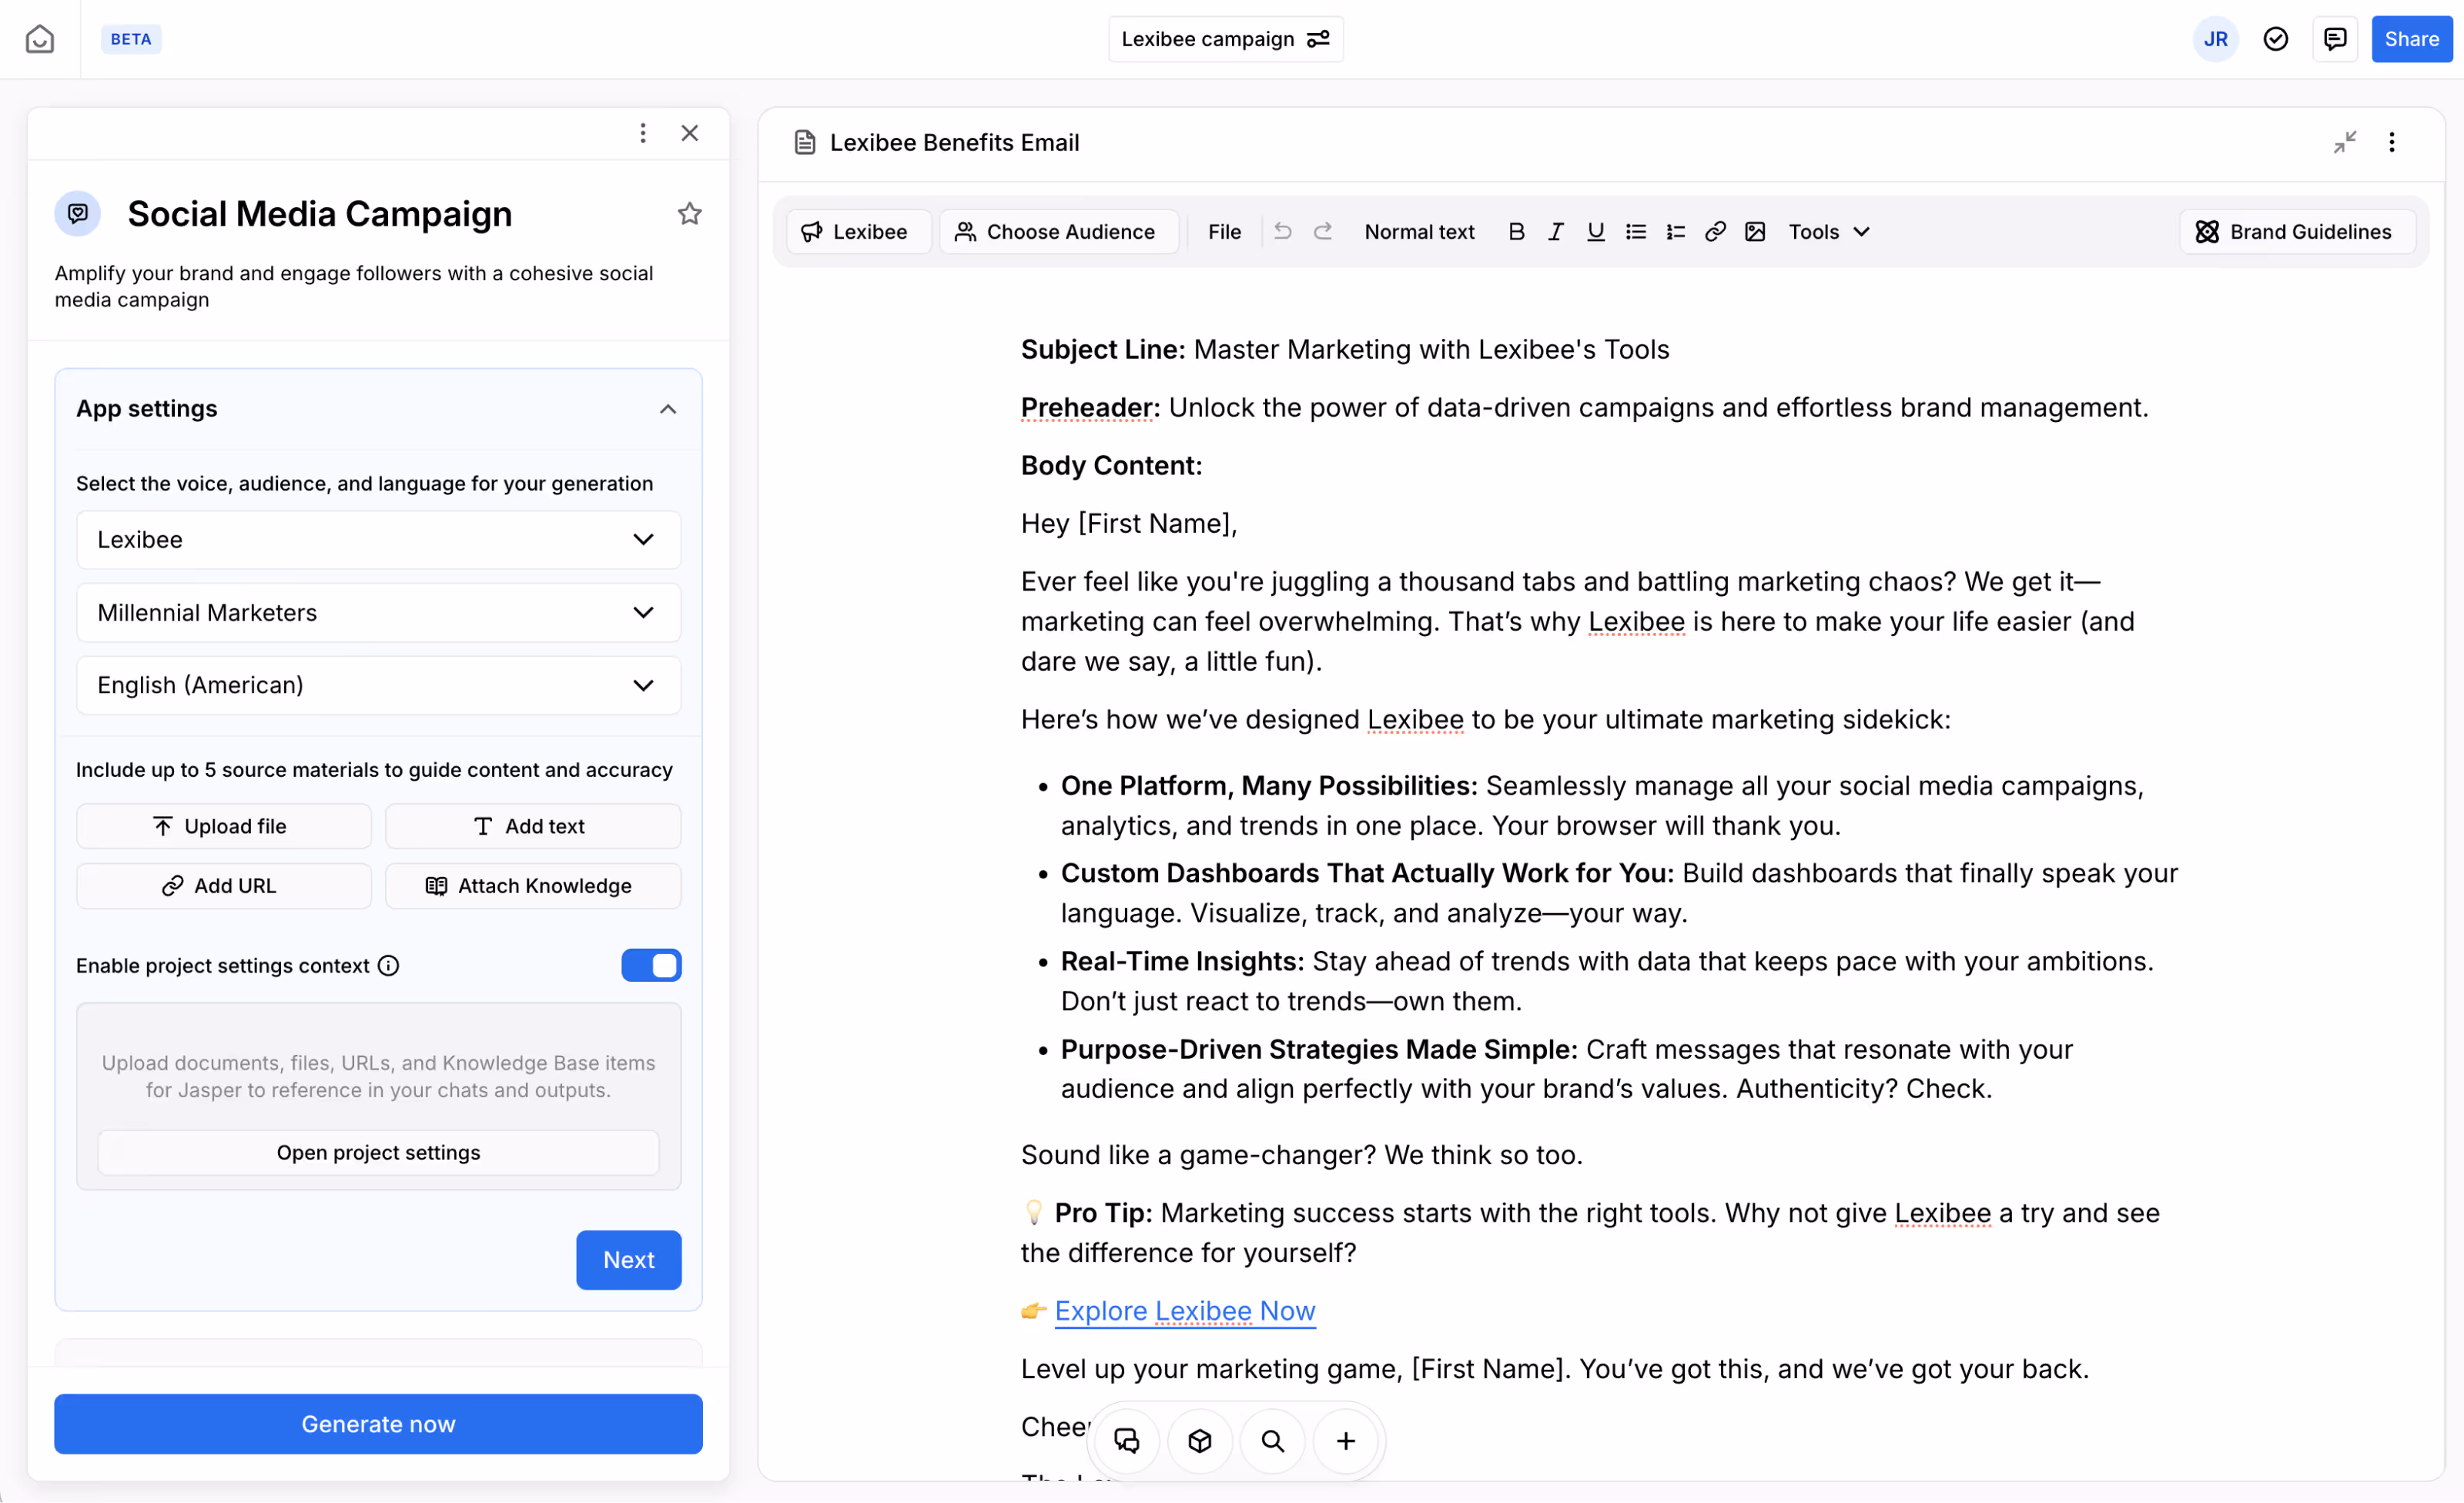Click the Lexibee campaign project selector
This screenshot has width=2464, height=1503.
pyautogui.click(x=1224, y=39)
